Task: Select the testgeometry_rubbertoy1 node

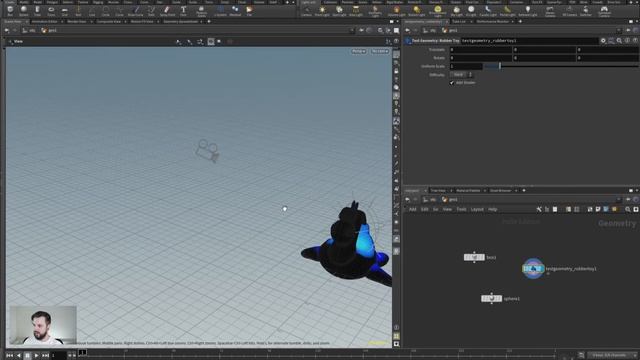Action: point(533,269)
